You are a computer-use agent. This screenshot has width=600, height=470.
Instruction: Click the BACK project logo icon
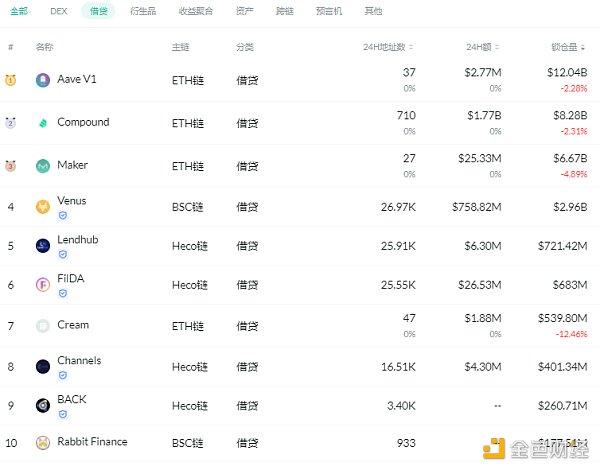pyautogui.click(x=43, y=405)
